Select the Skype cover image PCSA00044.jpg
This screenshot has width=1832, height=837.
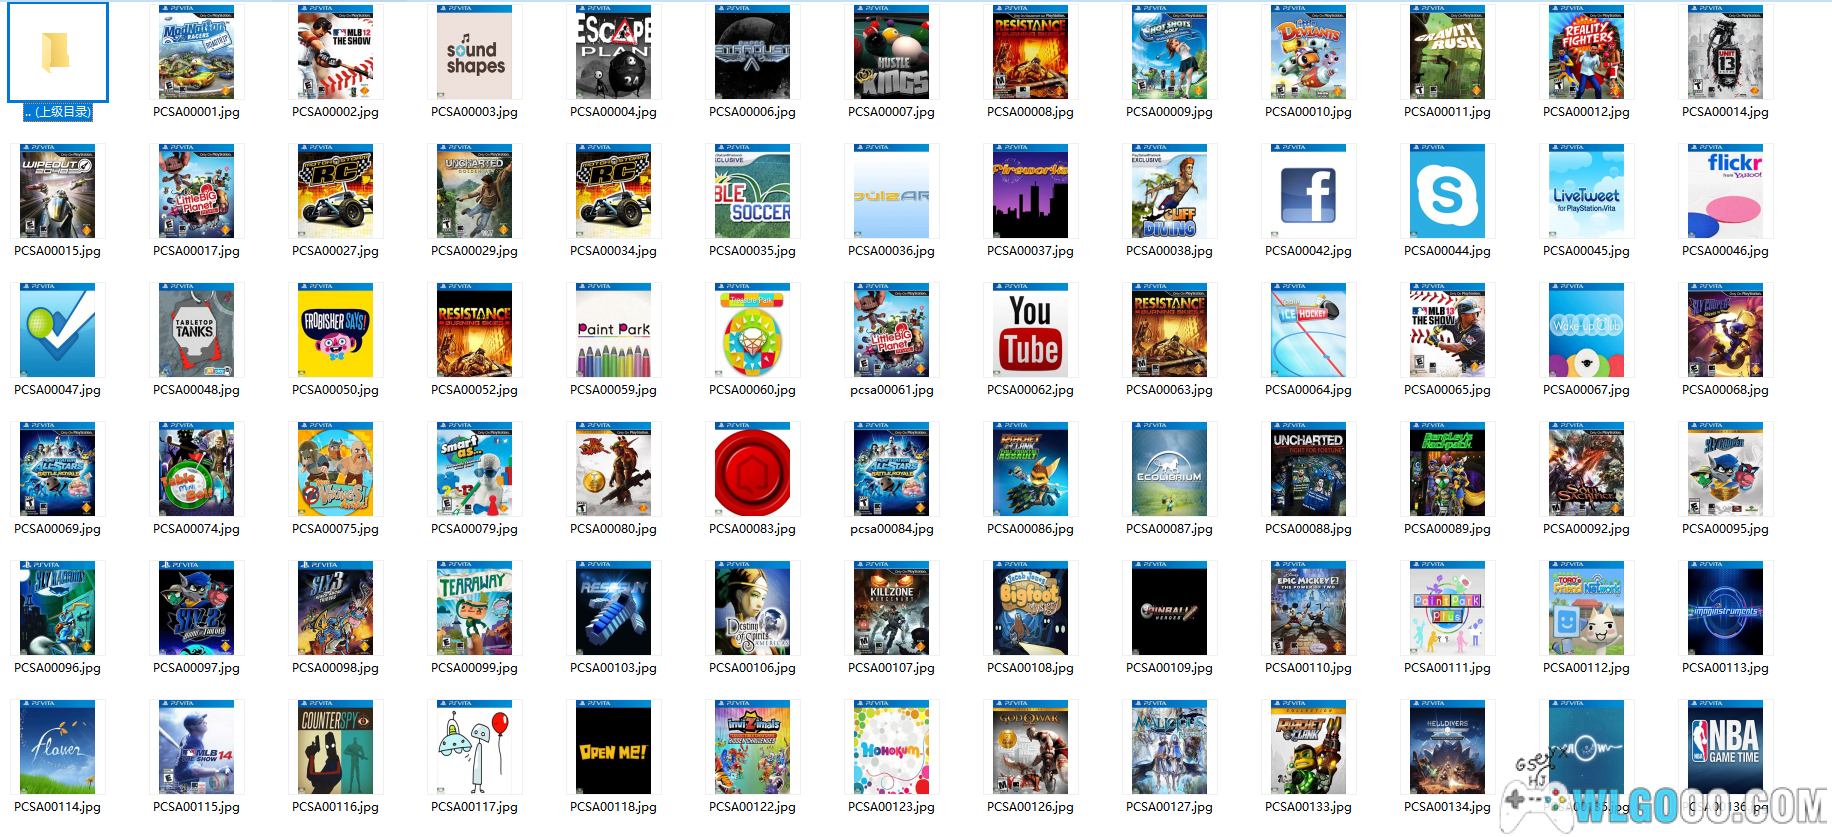1447,192
